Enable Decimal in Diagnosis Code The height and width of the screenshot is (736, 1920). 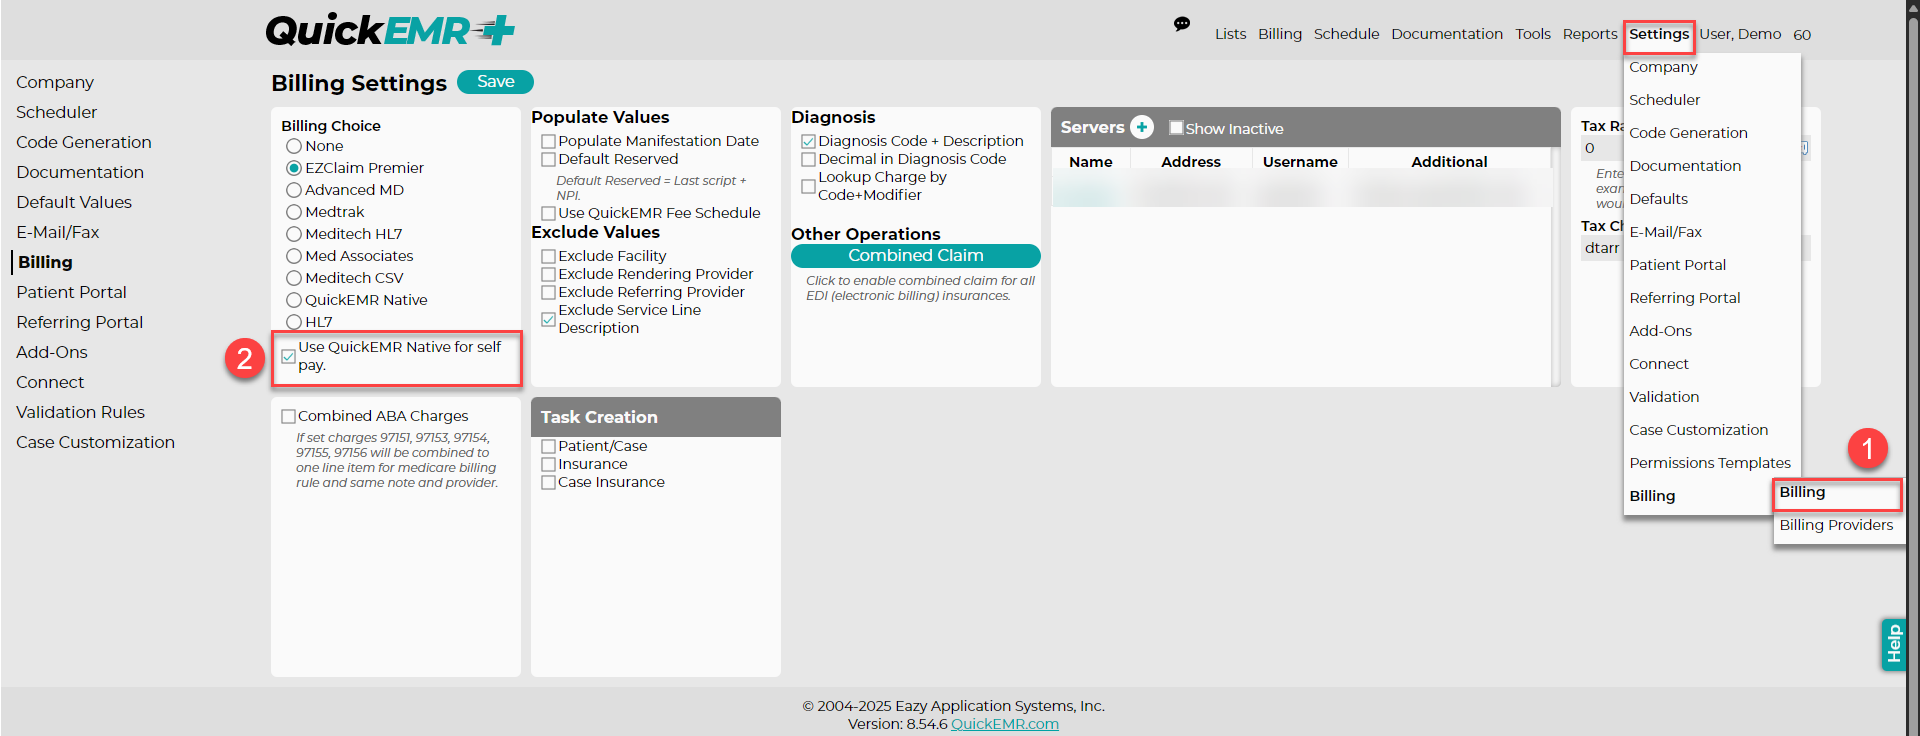tap(808, 160)
